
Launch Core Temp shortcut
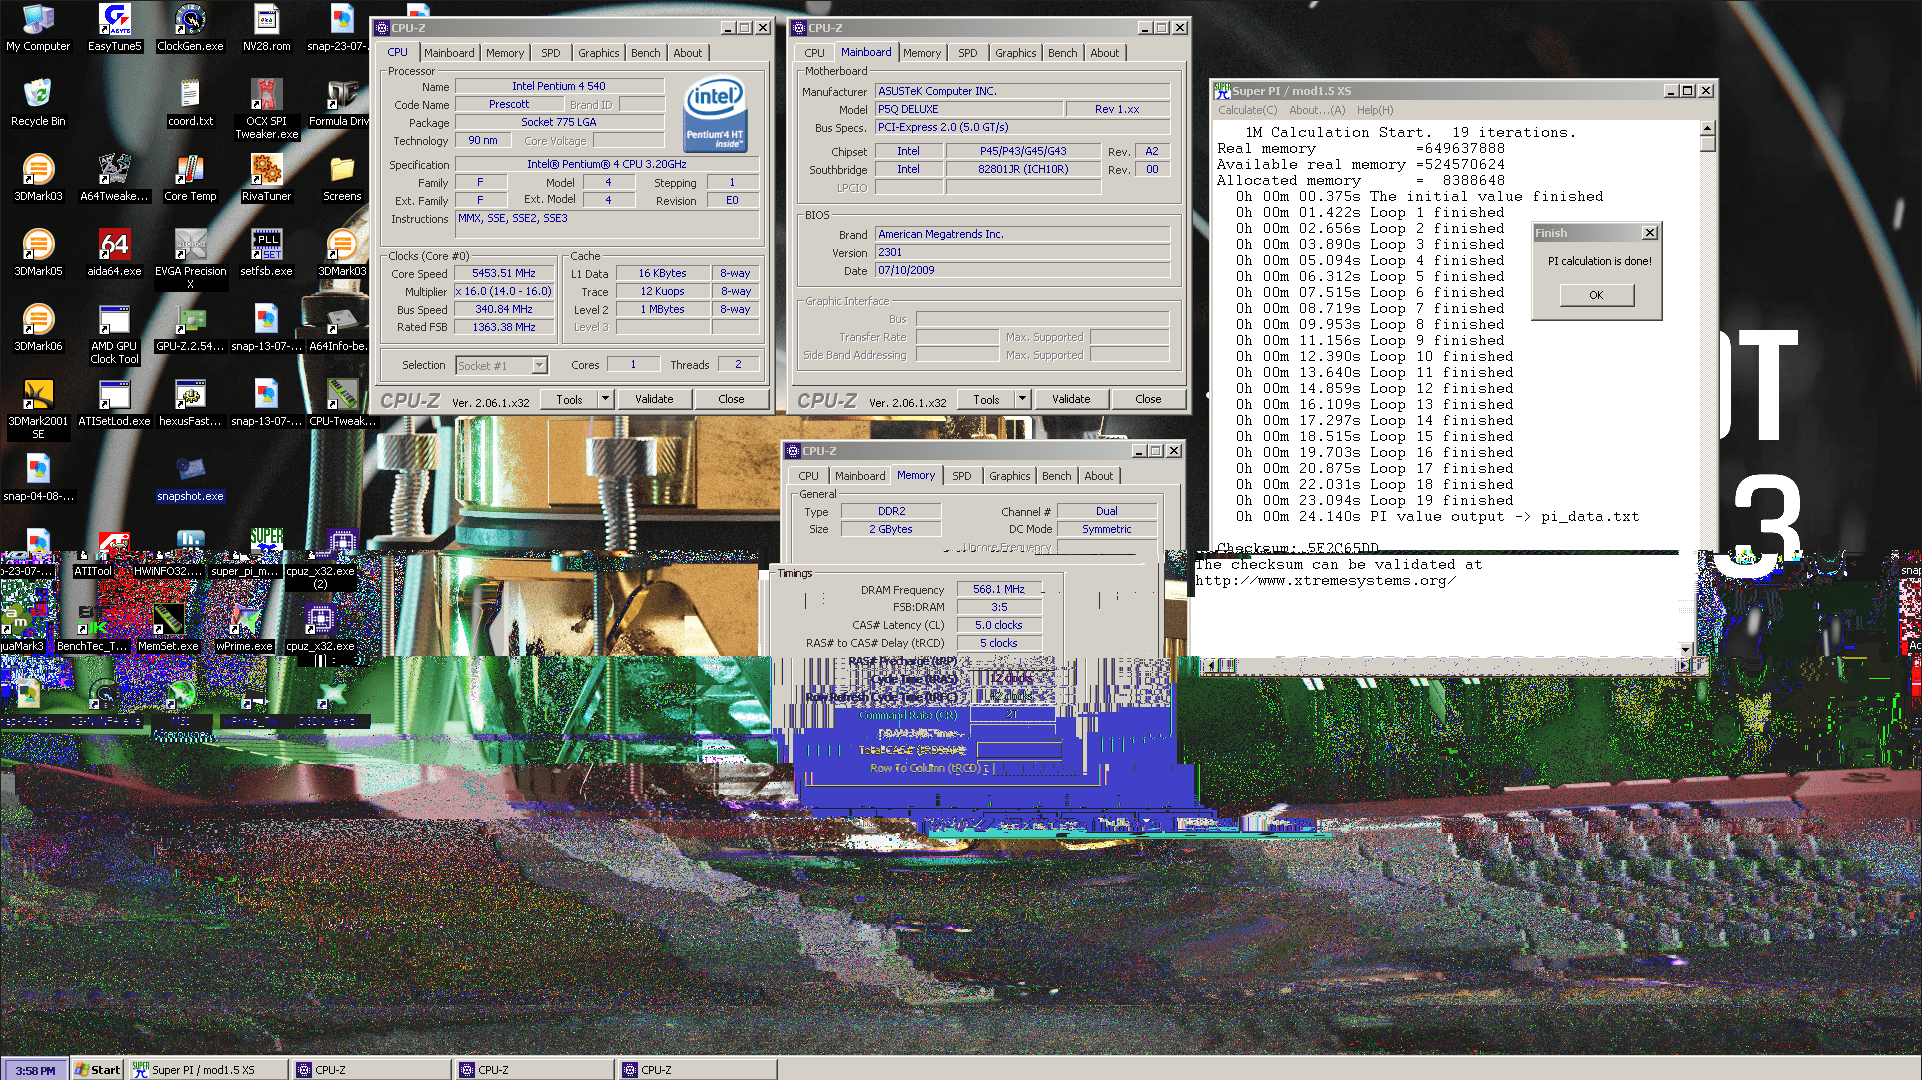point(190,178)
